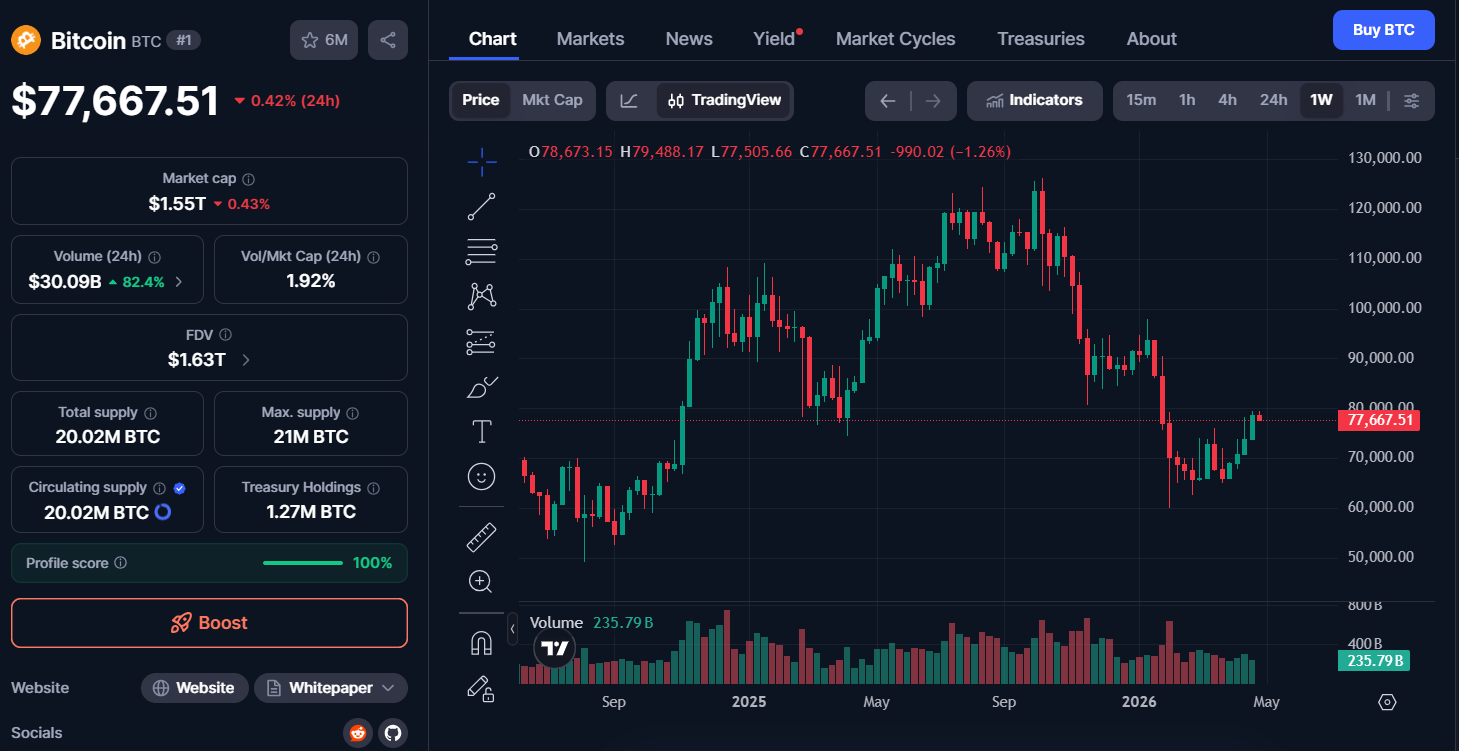Select the ruler measure tool
Image resolution: width=1459 pixels, height=751 pixels.
click(481, 537)
